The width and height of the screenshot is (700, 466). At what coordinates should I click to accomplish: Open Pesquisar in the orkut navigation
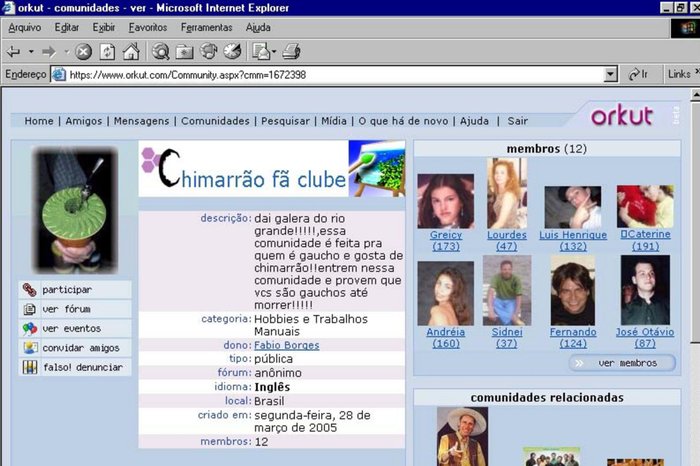(285, 121)
